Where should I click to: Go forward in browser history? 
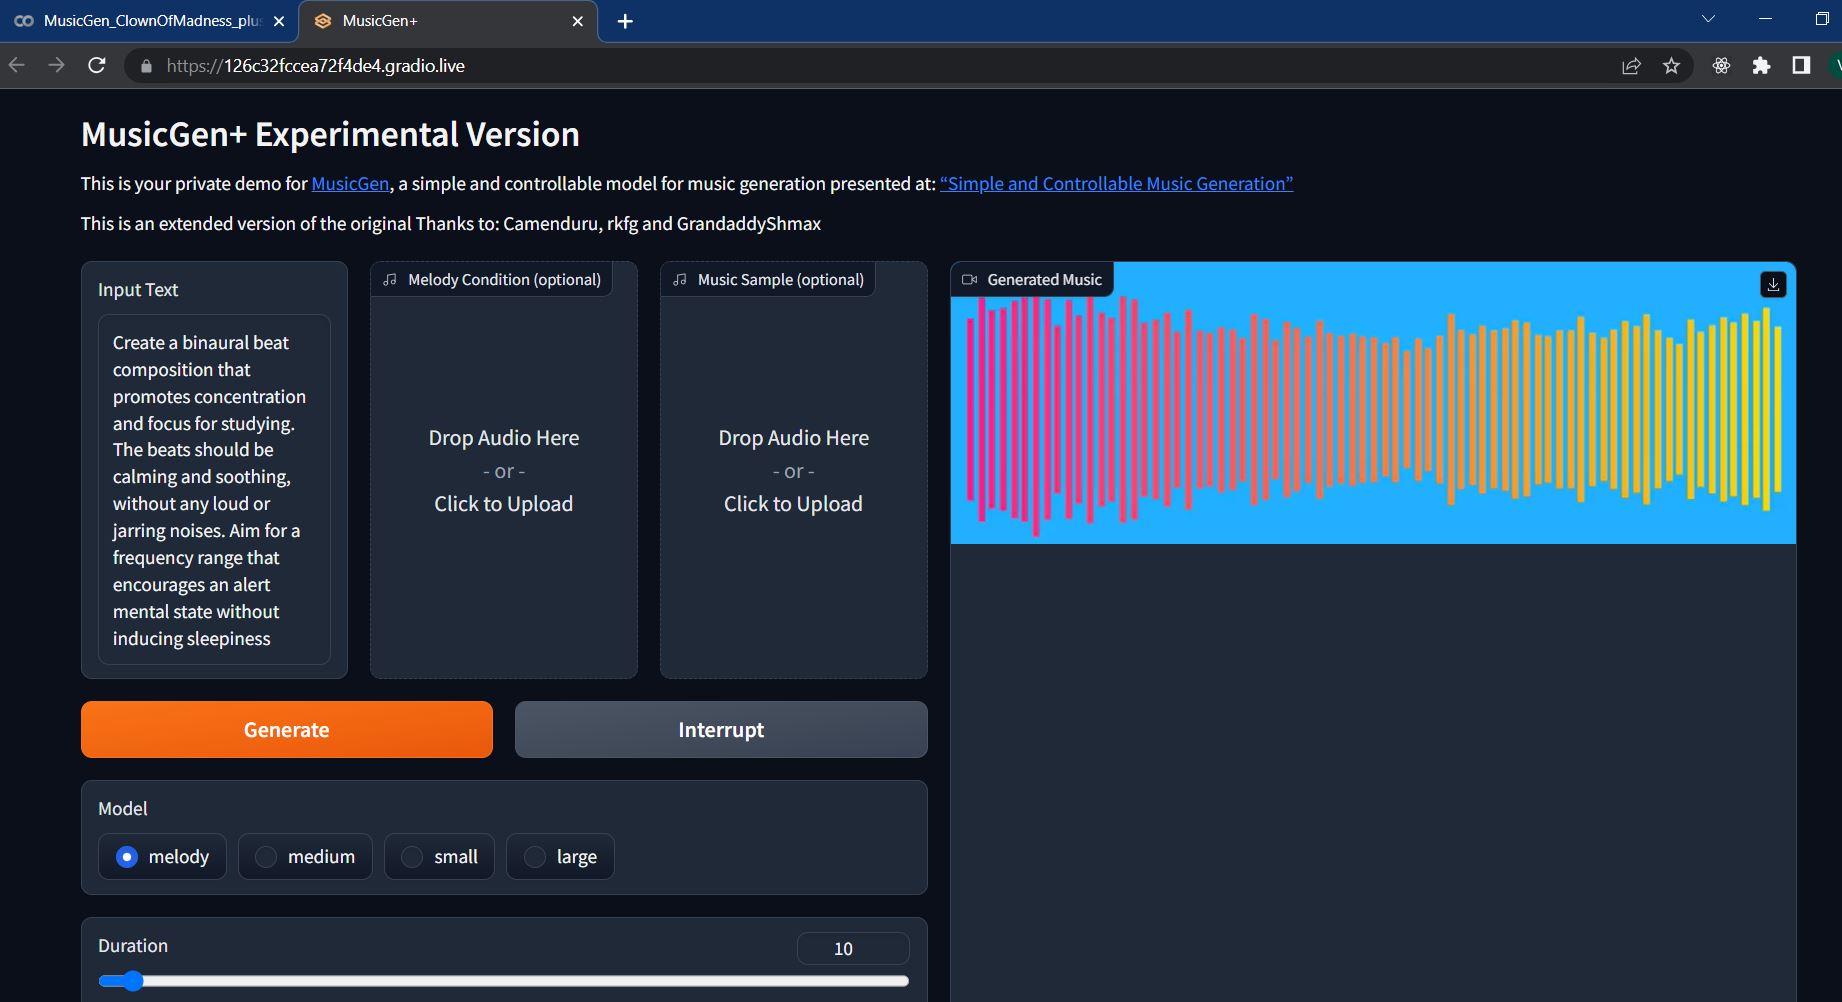(x=57, y=66)
